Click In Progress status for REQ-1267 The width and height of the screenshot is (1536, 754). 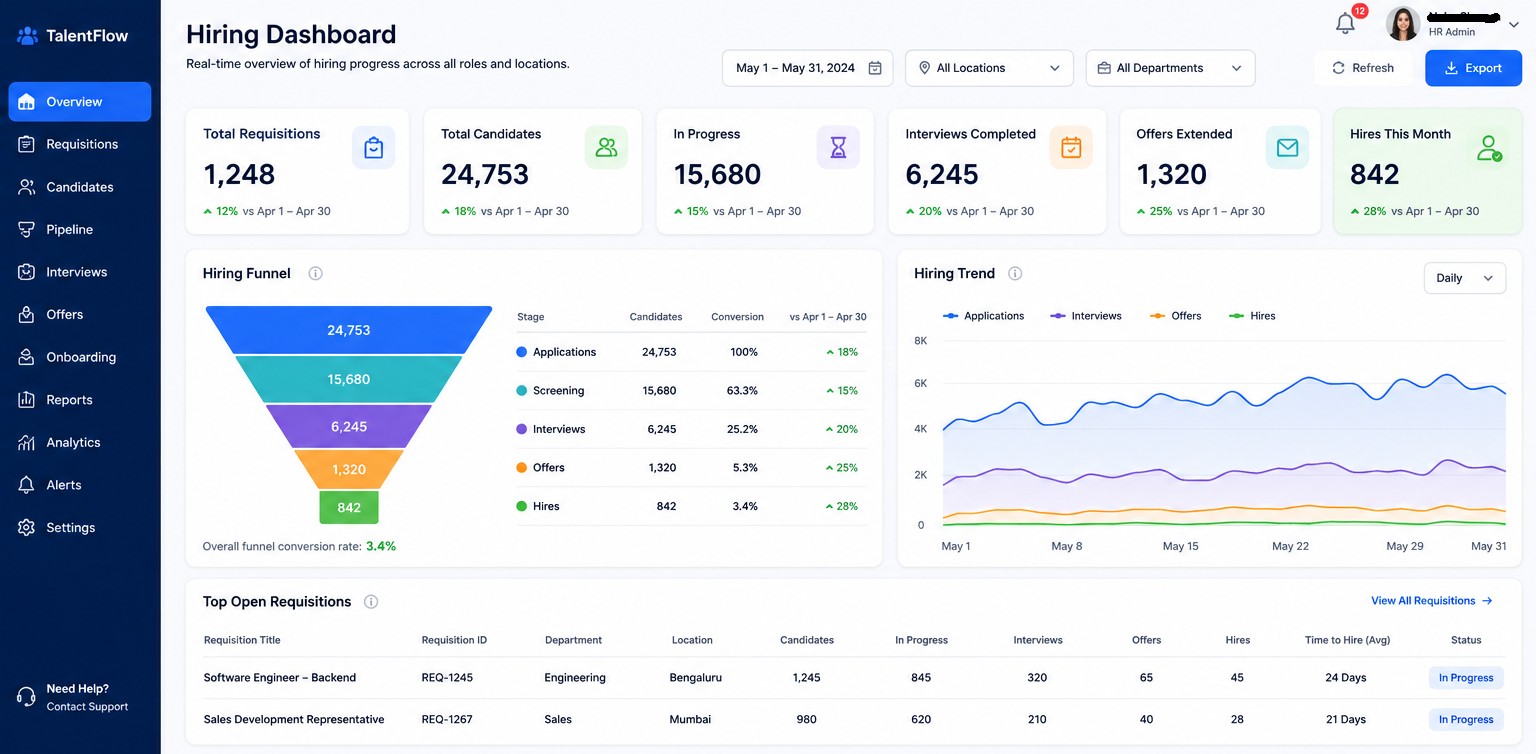pyautogui.click(x=1466, y=719)
